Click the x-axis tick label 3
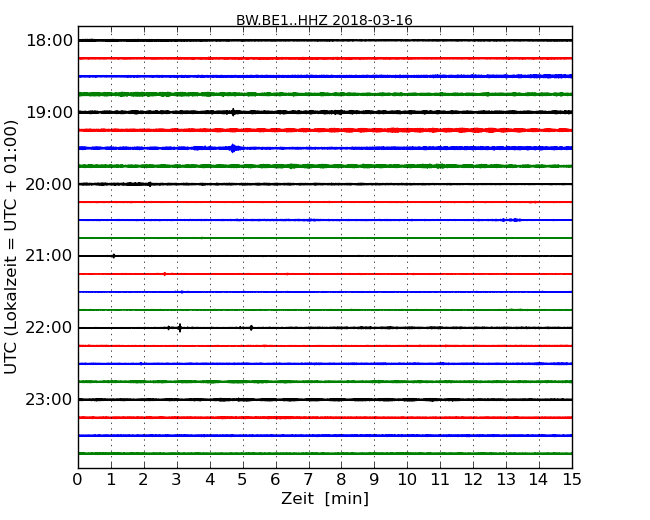The height and width of the screenshot is (520, 650). [177, 480]
